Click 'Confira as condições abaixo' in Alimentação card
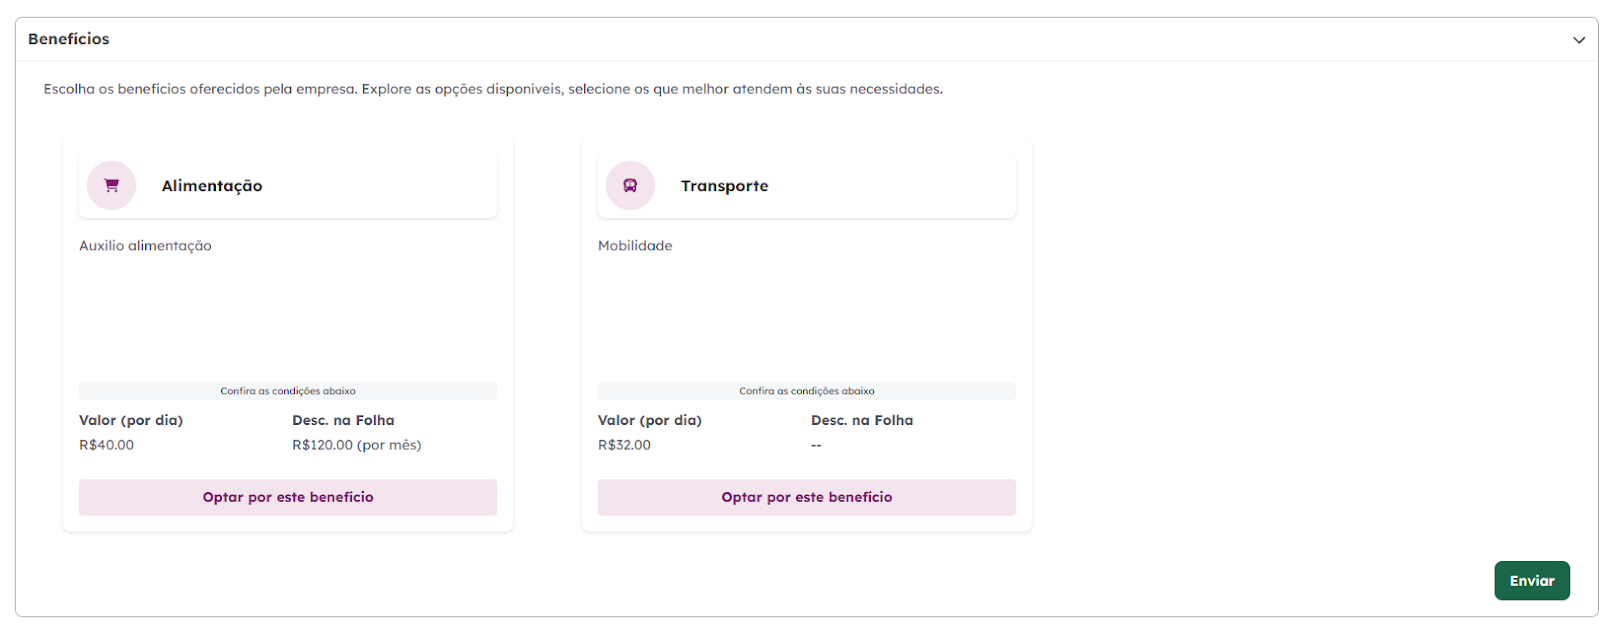This screenshot has width=1600, height=635. 288,391
